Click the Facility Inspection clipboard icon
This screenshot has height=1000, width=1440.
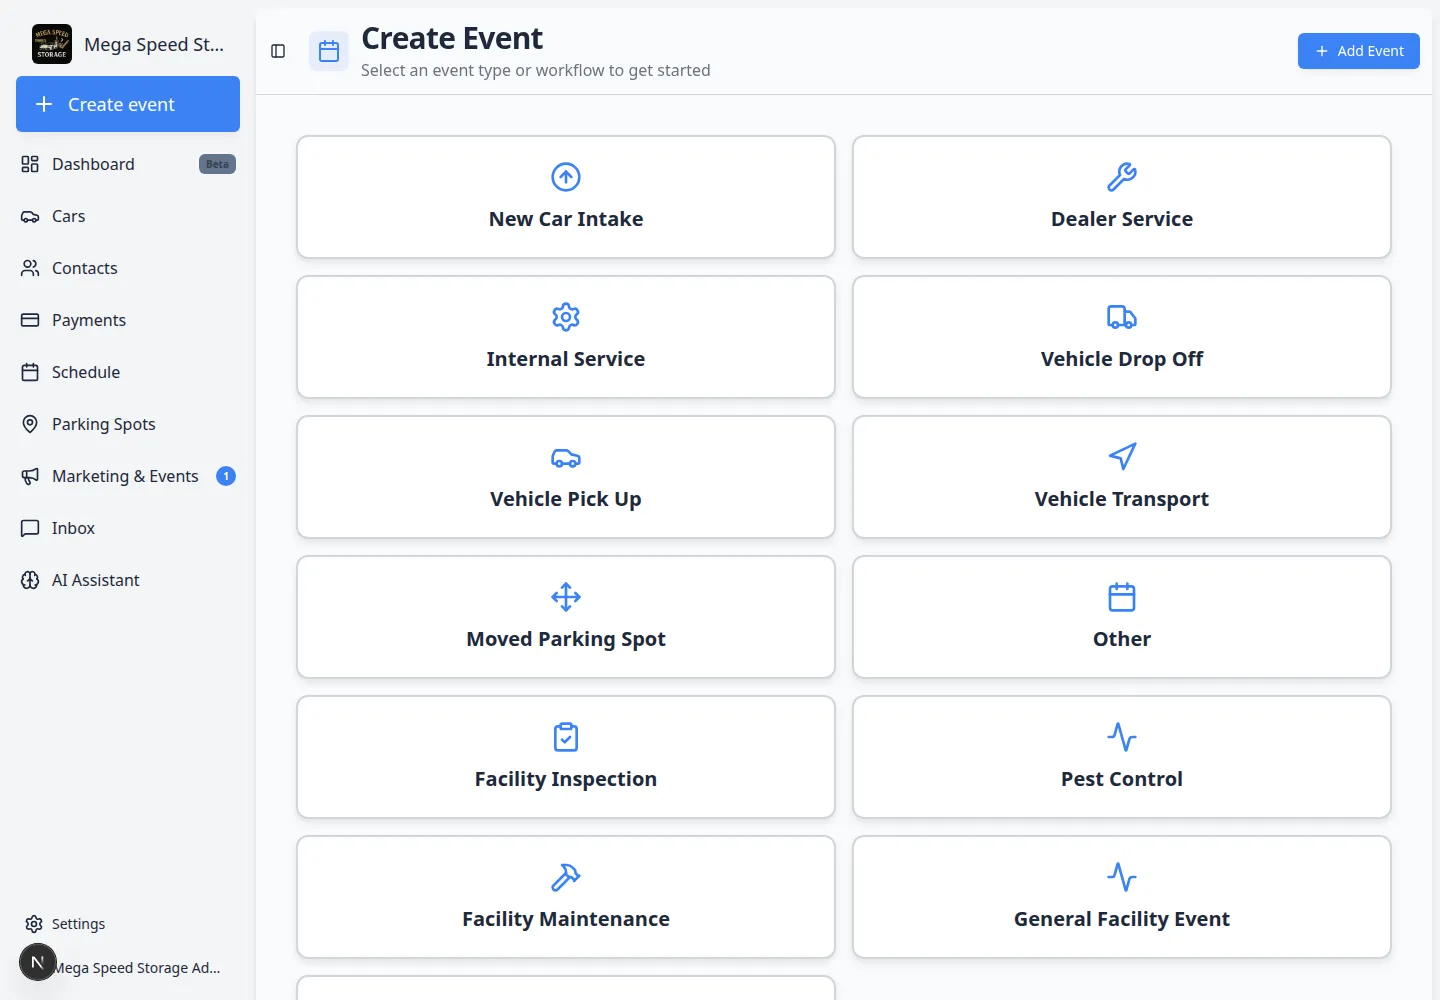pos(566,737)
